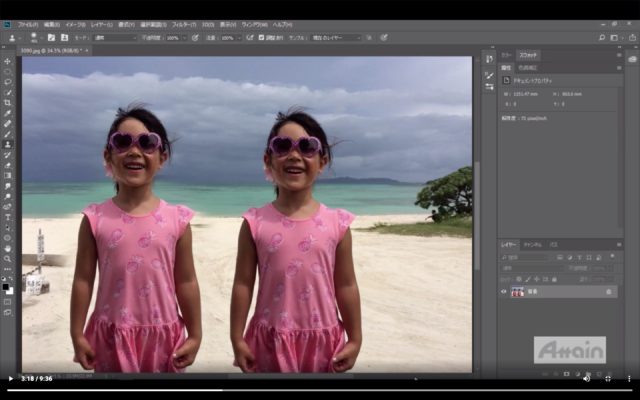
Task: Open the ファイル menu
Action: 28,25
